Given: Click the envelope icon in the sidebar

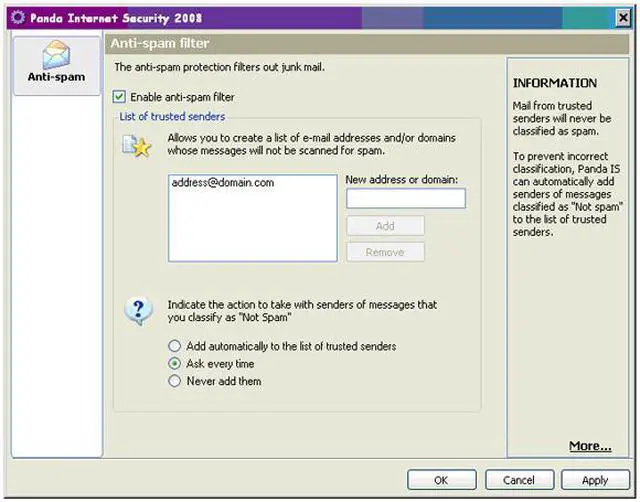Looking at the screenshot, I should click(55, 55).
